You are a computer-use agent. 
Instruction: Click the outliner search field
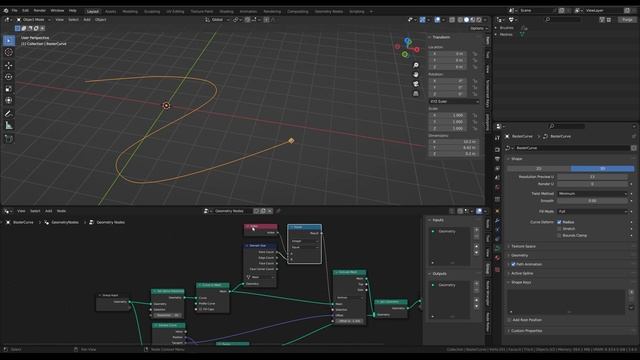pyautogui.click(x=562, y=20)
